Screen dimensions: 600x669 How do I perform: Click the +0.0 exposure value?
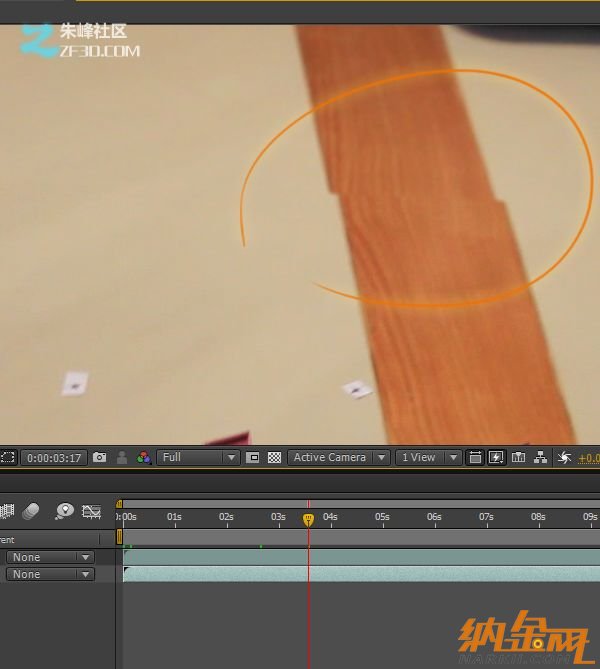(588, 458)
